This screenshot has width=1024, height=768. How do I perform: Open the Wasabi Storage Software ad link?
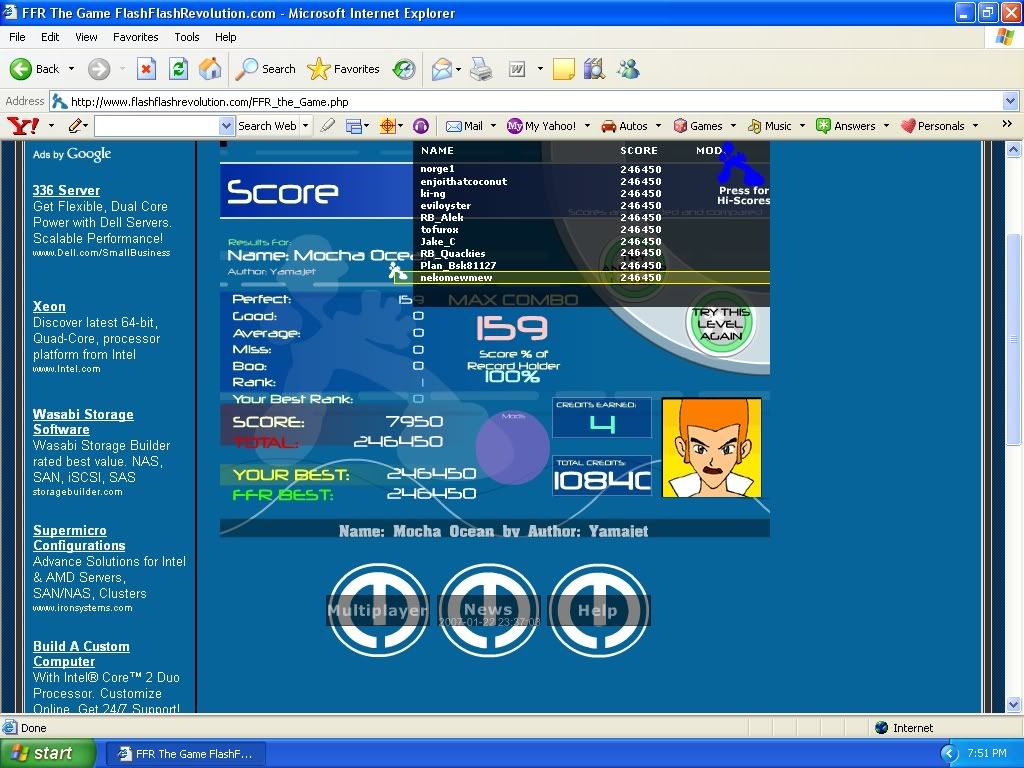82,422
